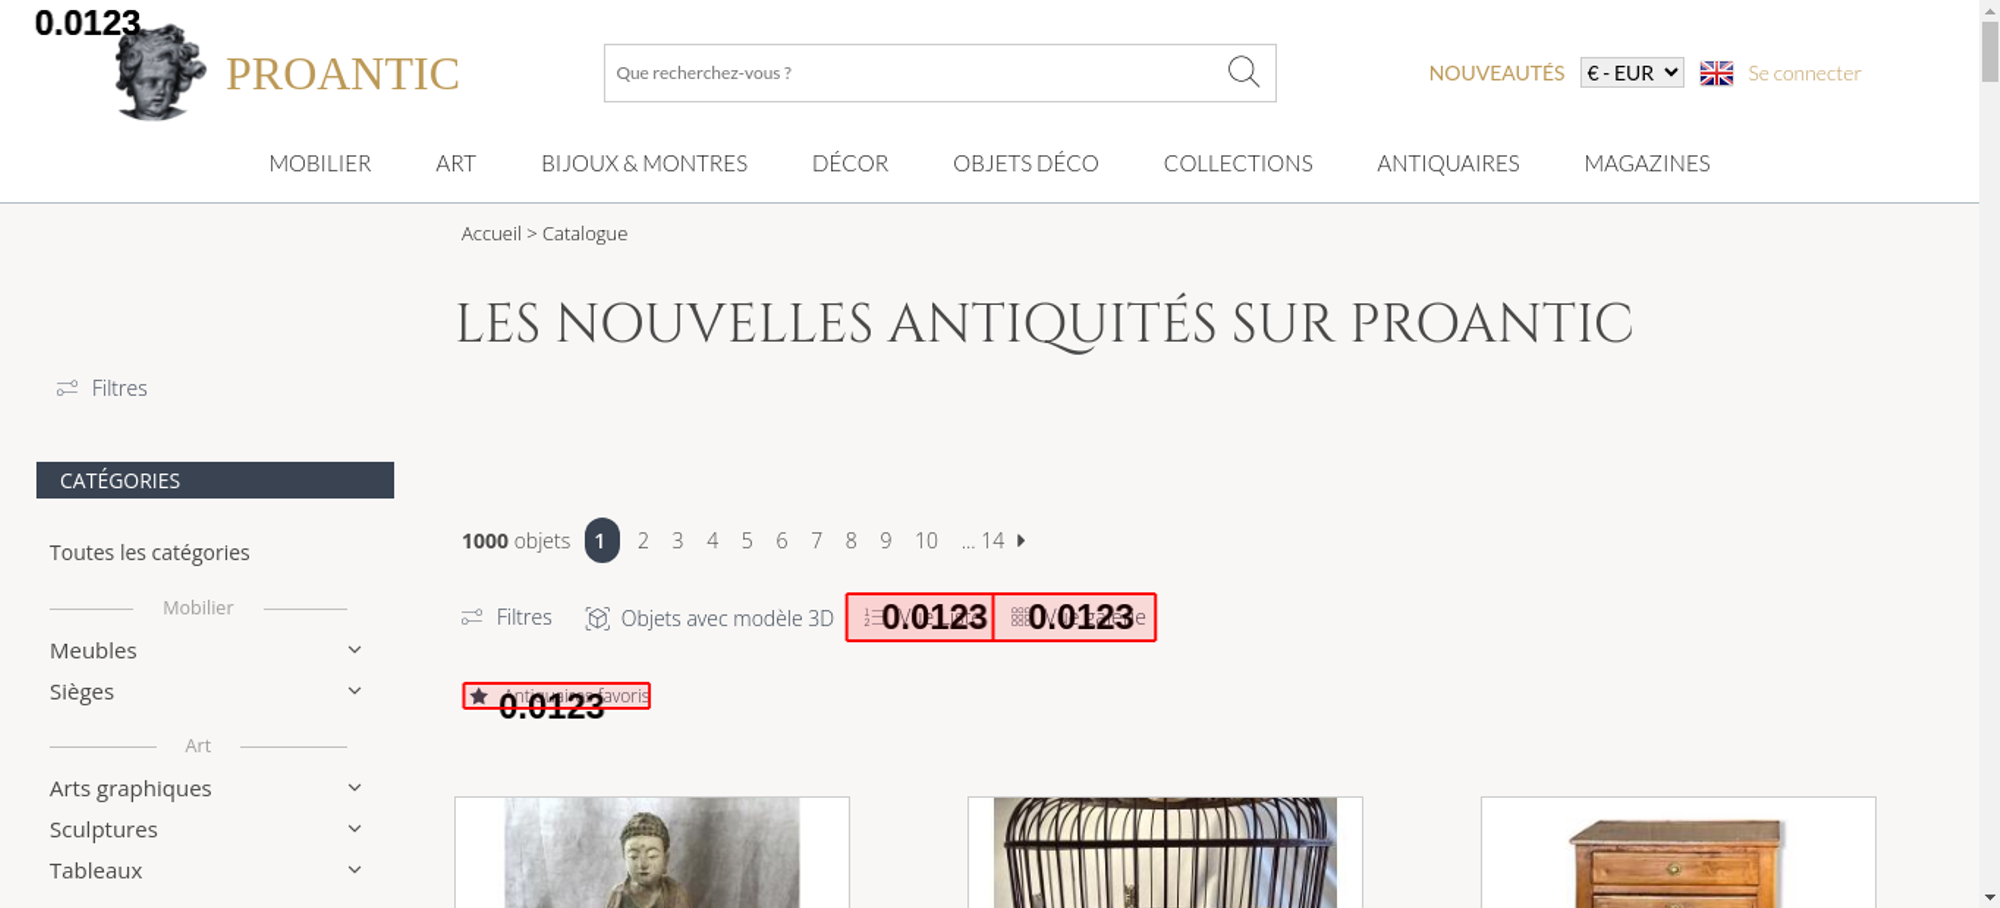The height and width of the screenshot is (908, 2000).
Task: Open the 3D model cube icon filter
Action: point(597,619)
